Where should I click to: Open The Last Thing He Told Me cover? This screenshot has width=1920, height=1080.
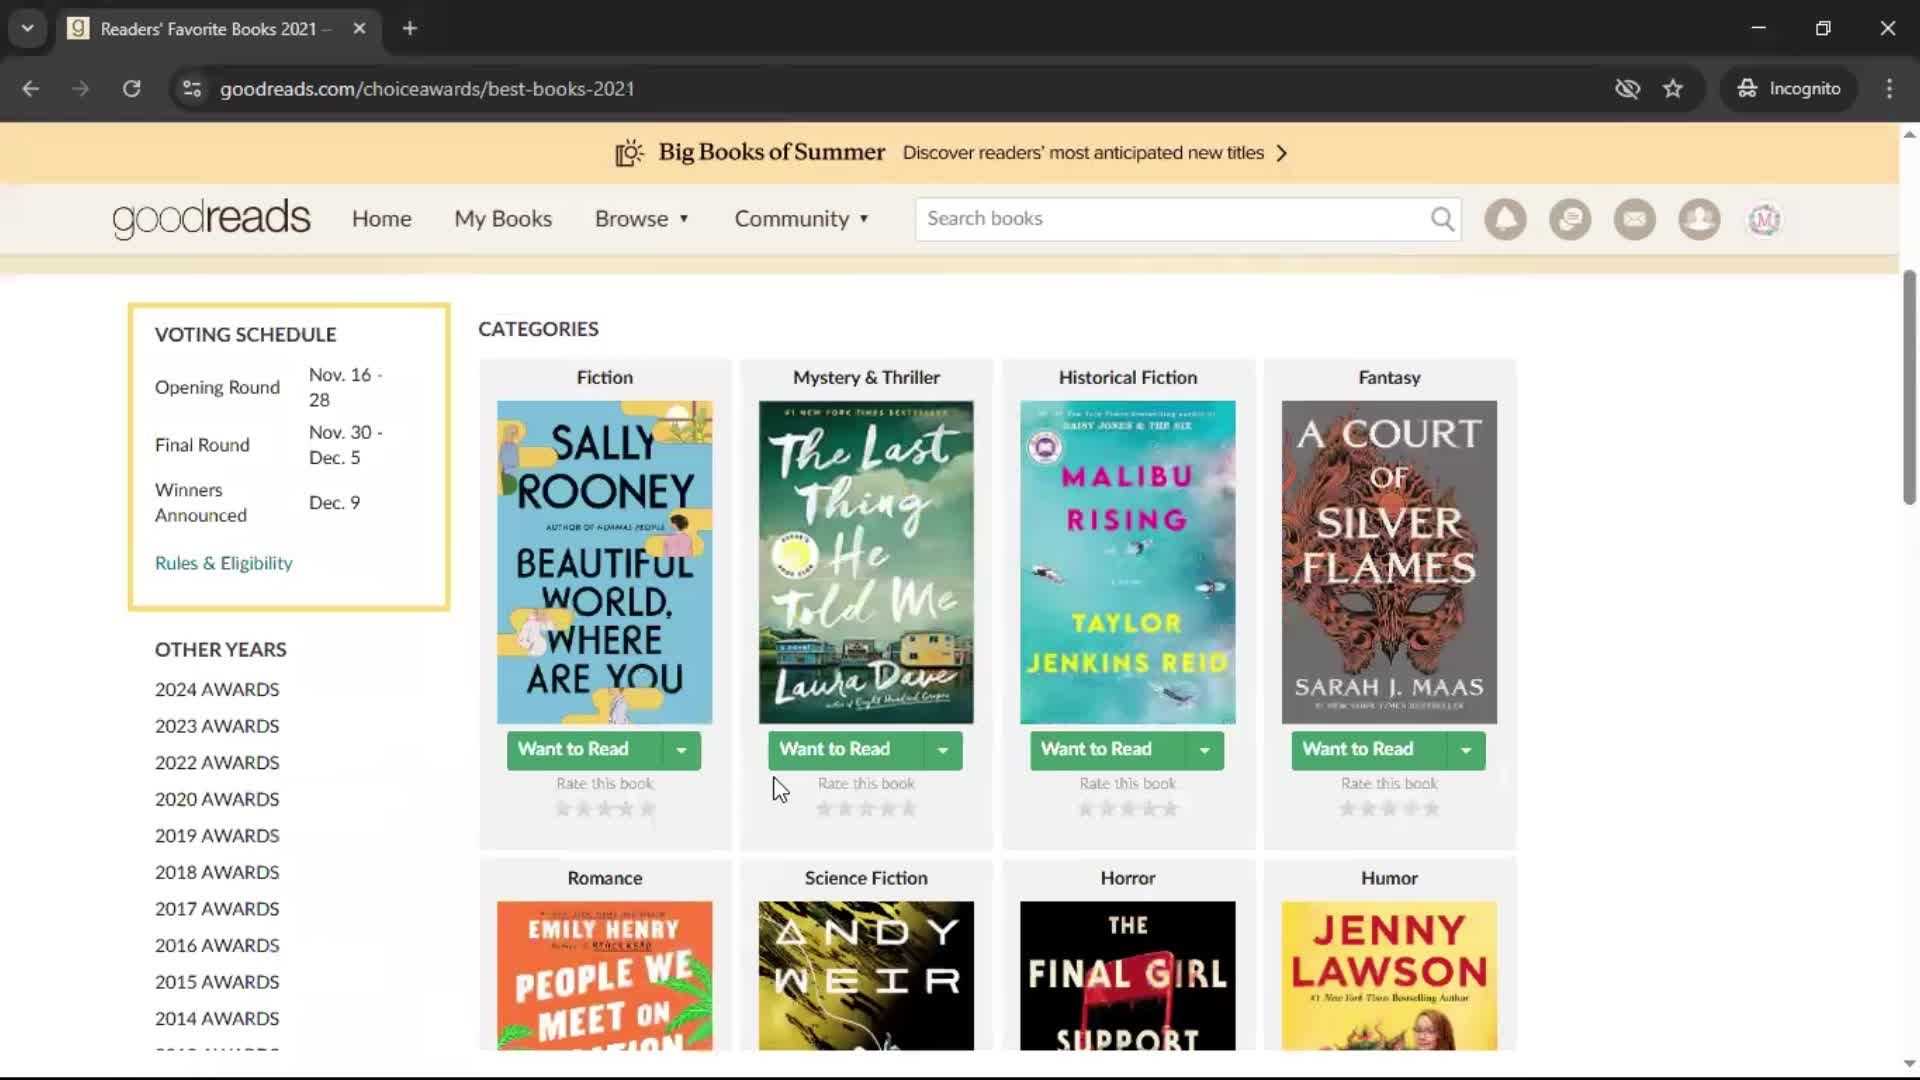click(866, 562)
